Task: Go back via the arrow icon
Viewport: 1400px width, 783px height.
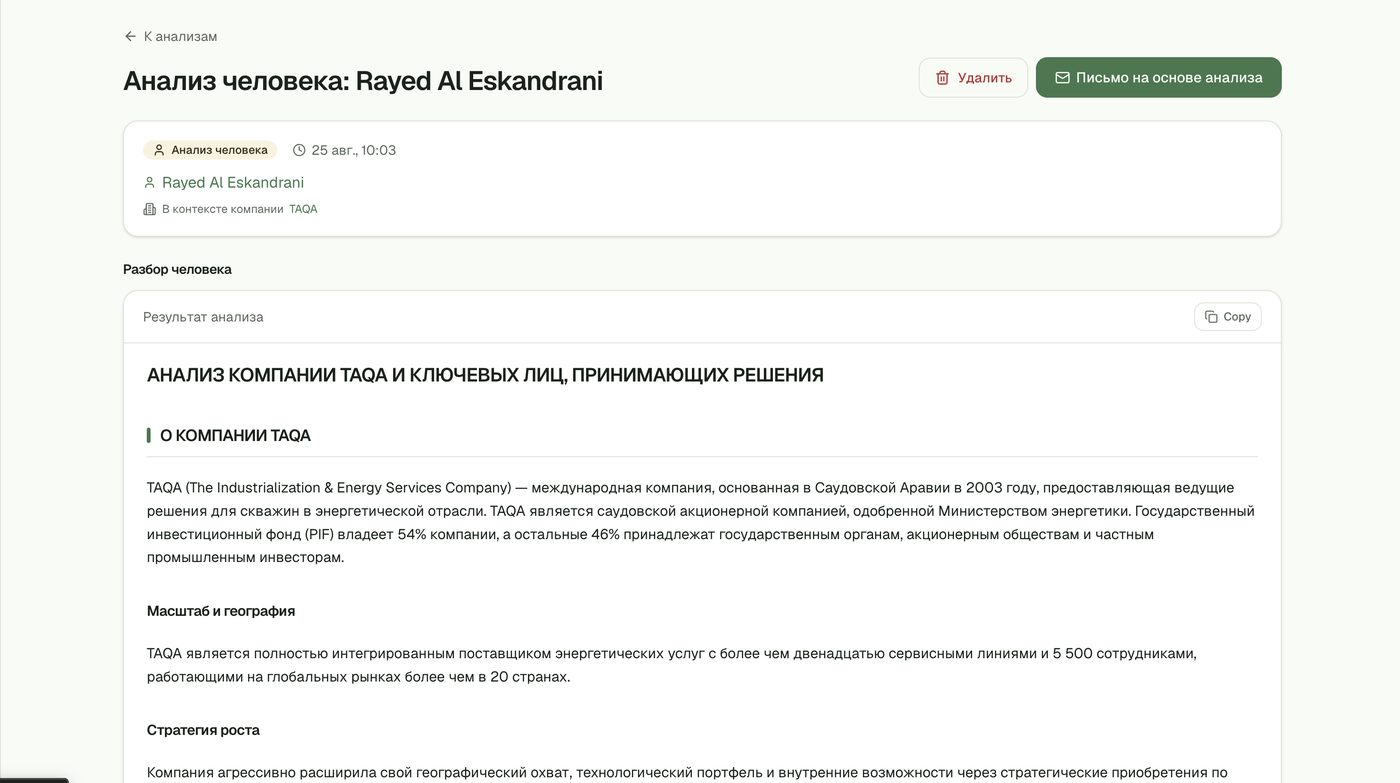Action: (130, 37)
